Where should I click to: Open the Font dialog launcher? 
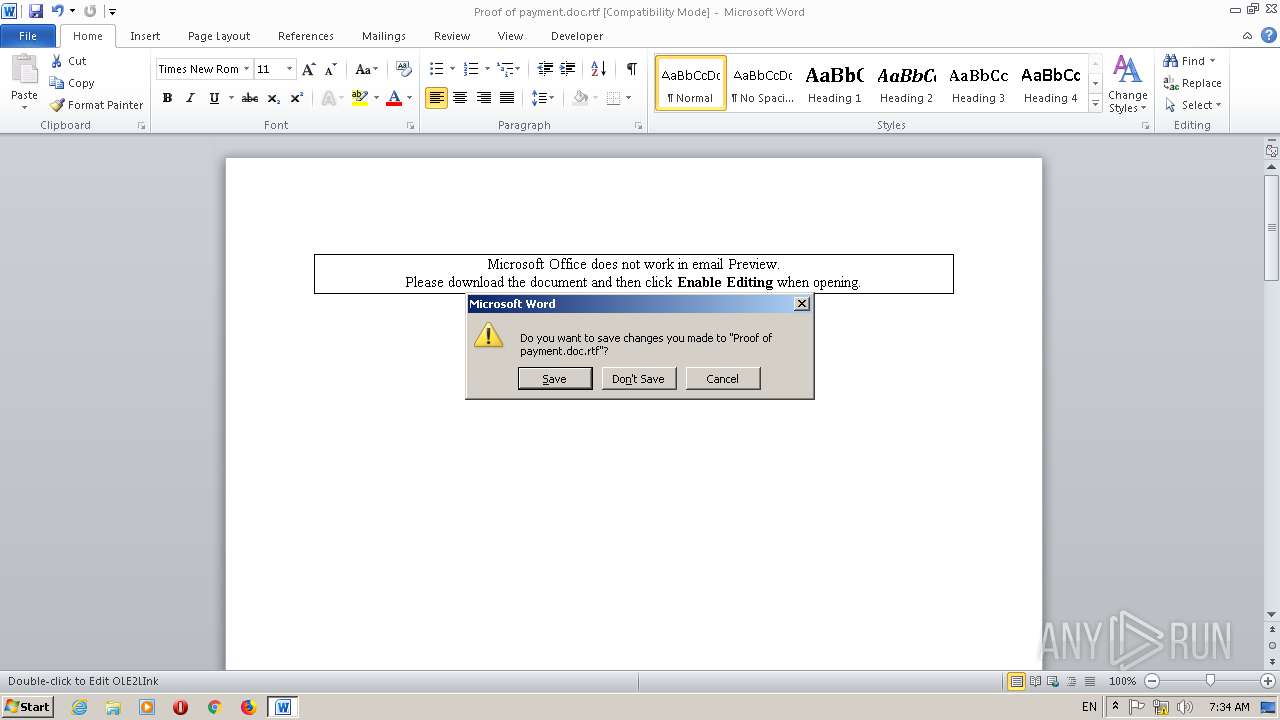point(410,126)
